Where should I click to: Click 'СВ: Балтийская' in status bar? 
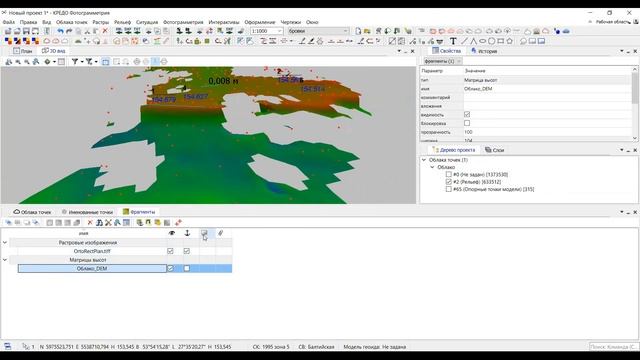(316, 347)
